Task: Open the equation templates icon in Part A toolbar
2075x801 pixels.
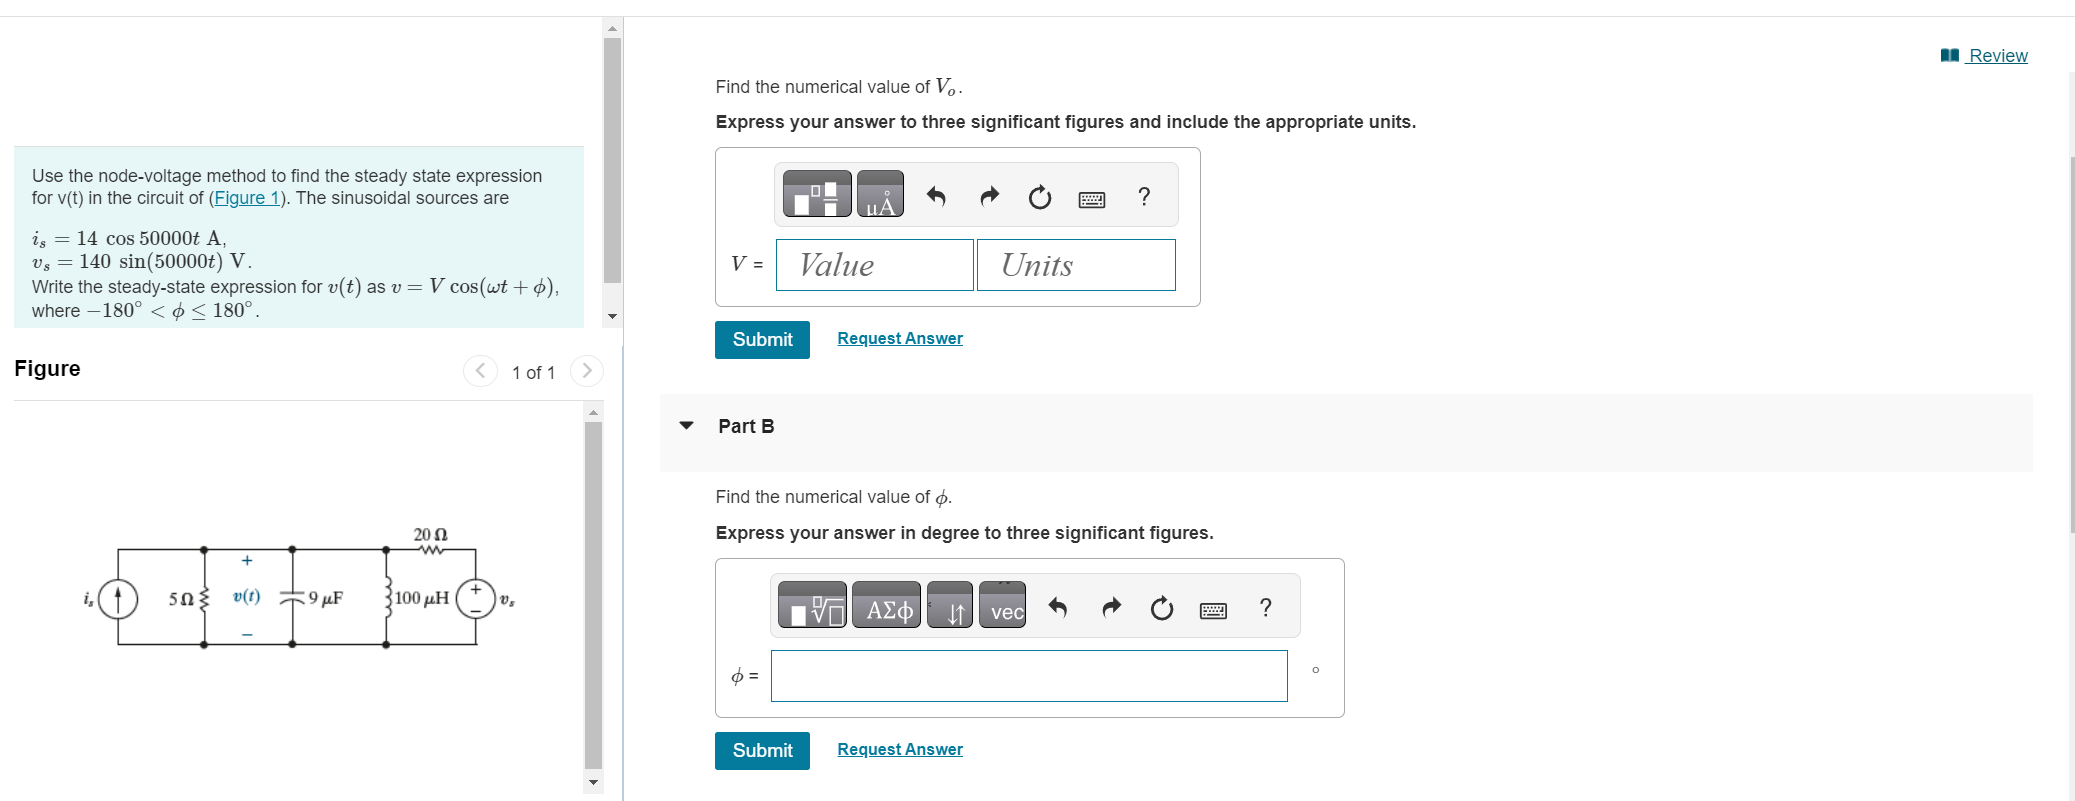Action: [x=814, y=195]
